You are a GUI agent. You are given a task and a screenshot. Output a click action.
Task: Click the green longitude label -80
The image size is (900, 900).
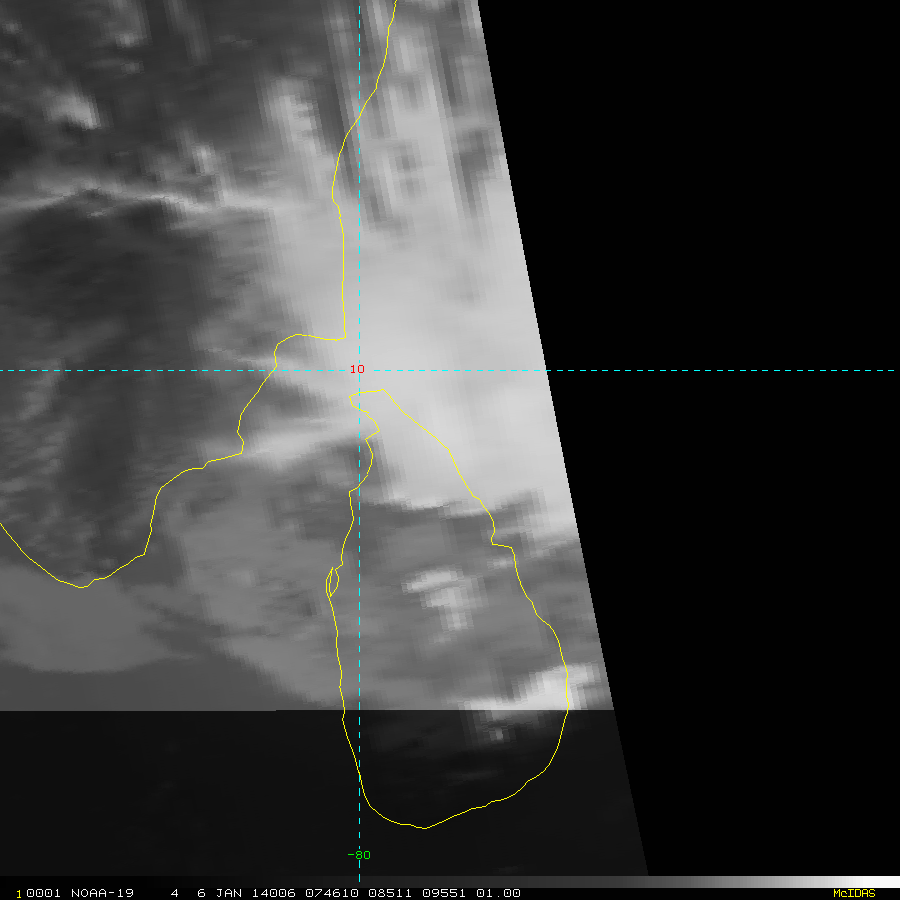tap(358, 855)
